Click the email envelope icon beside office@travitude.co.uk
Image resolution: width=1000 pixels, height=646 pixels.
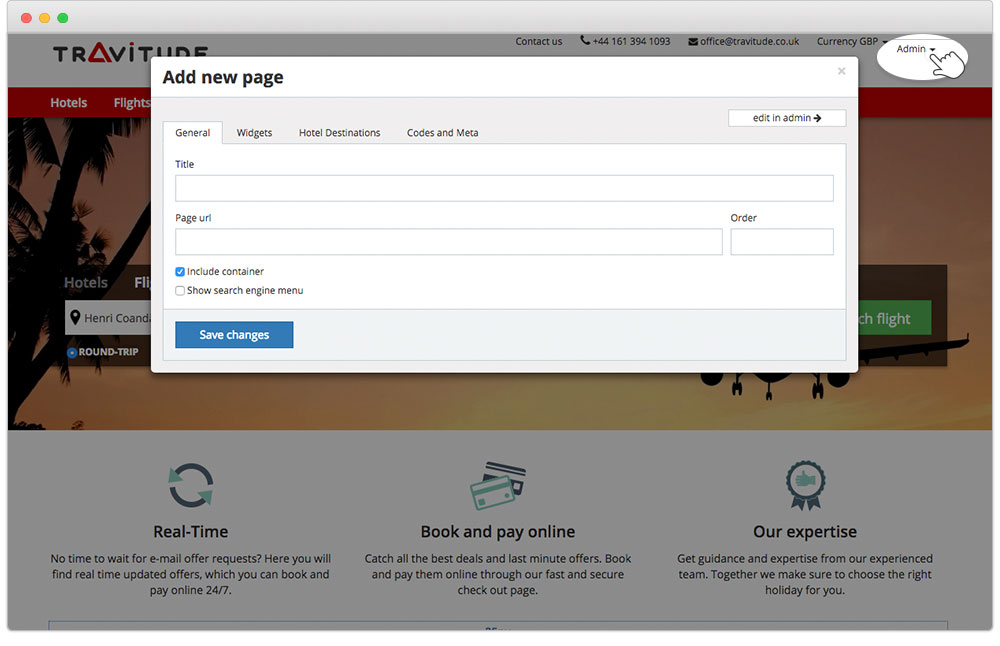(691, 42)
